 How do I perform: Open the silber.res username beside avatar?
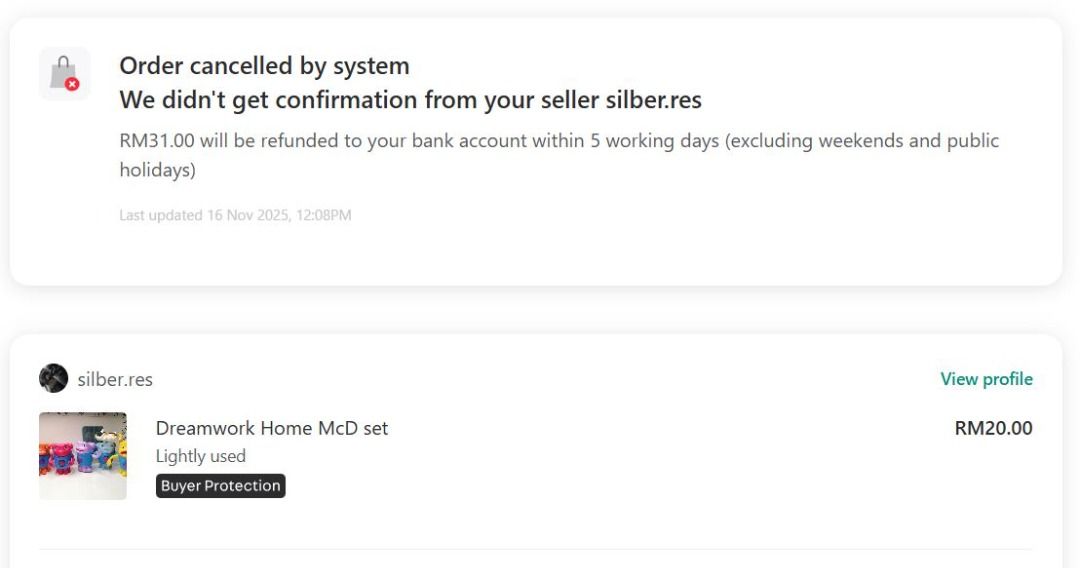[x=115, y=380]
